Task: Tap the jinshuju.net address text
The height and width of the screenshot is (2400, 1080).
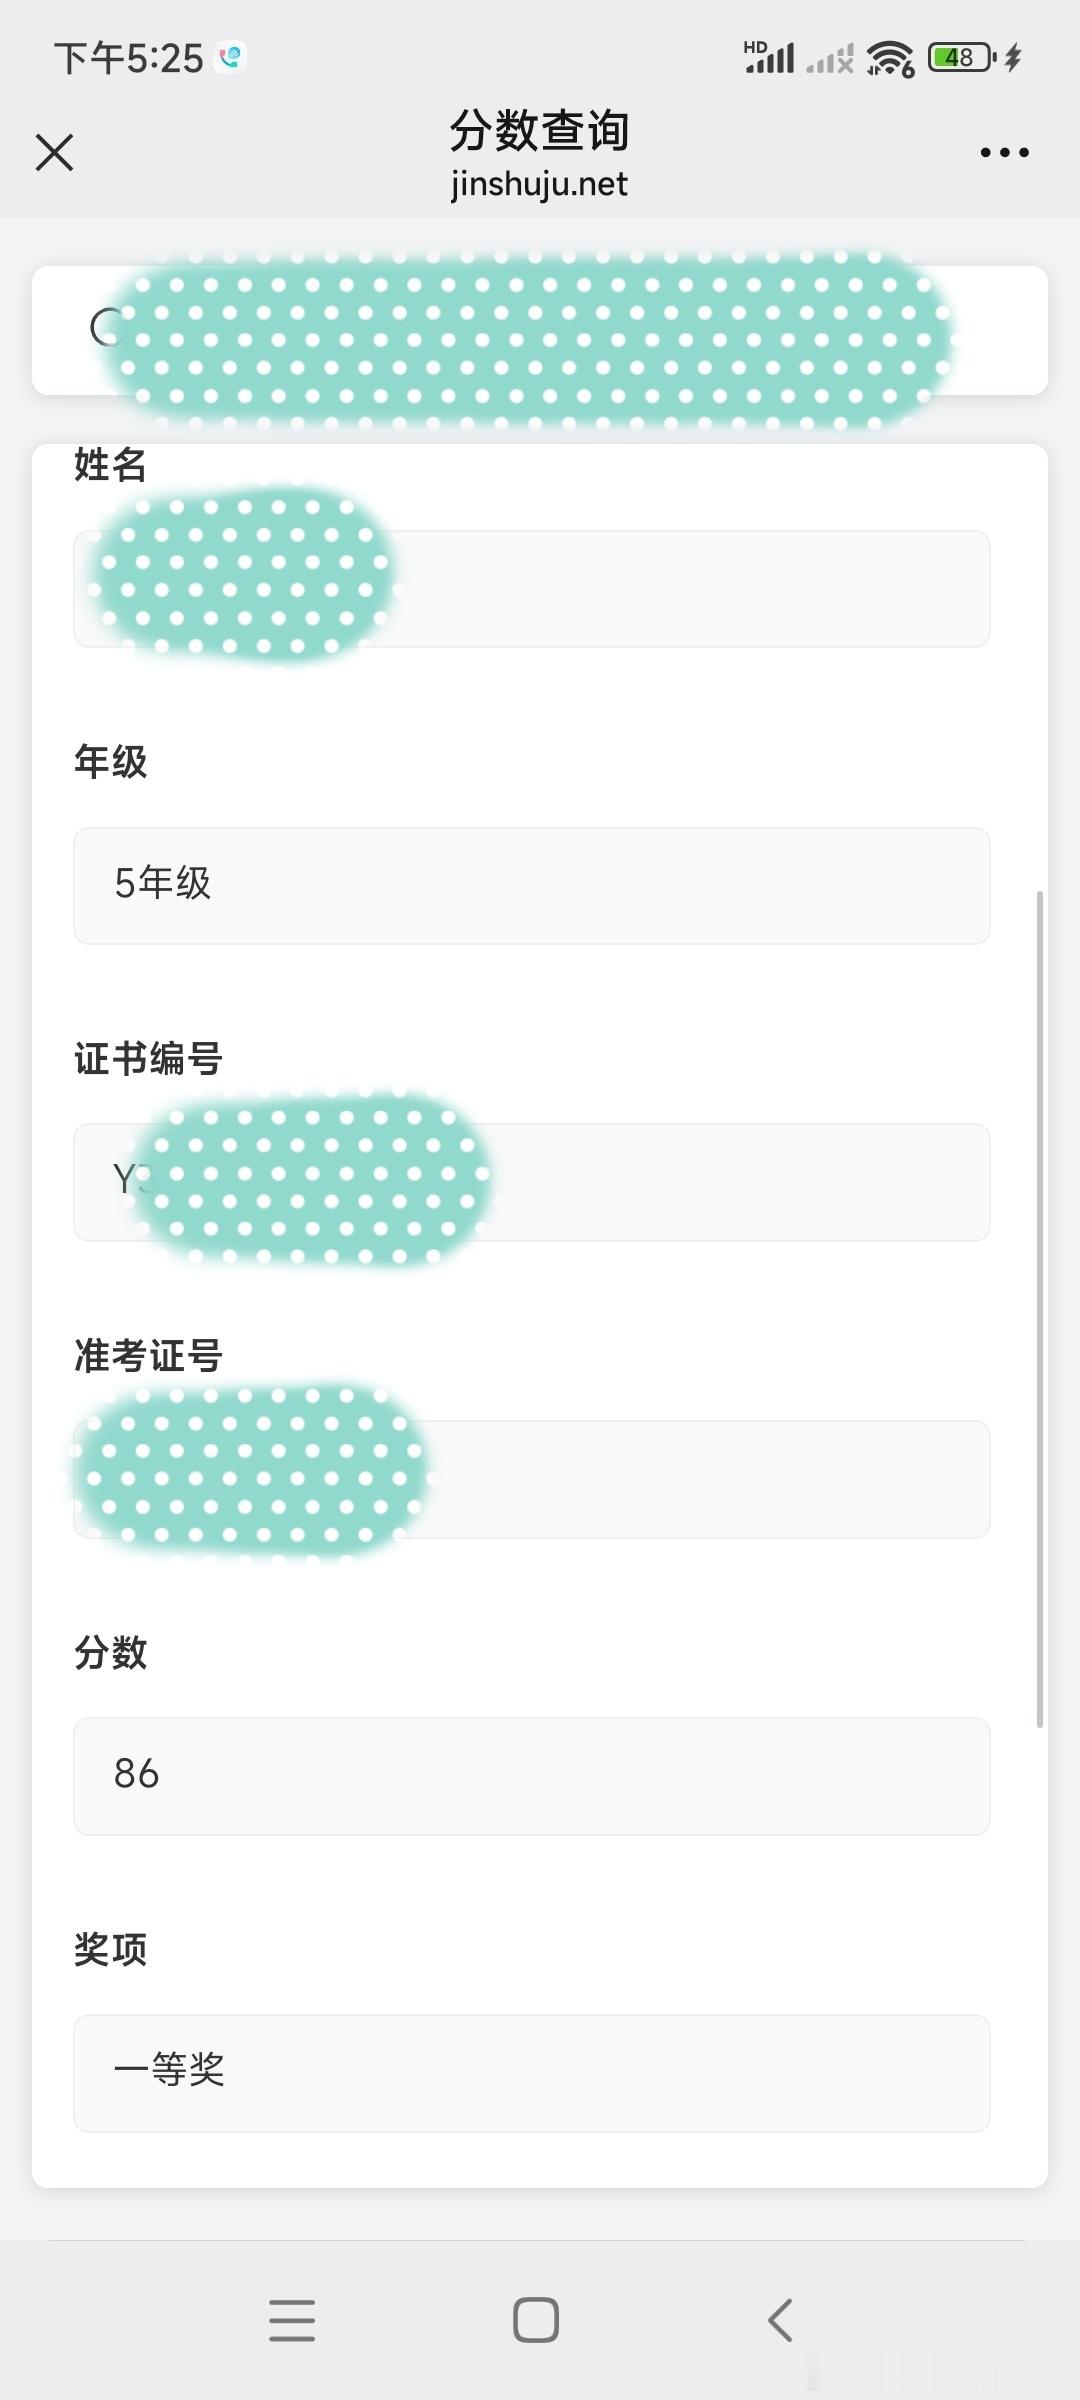Action: [539, 185]
